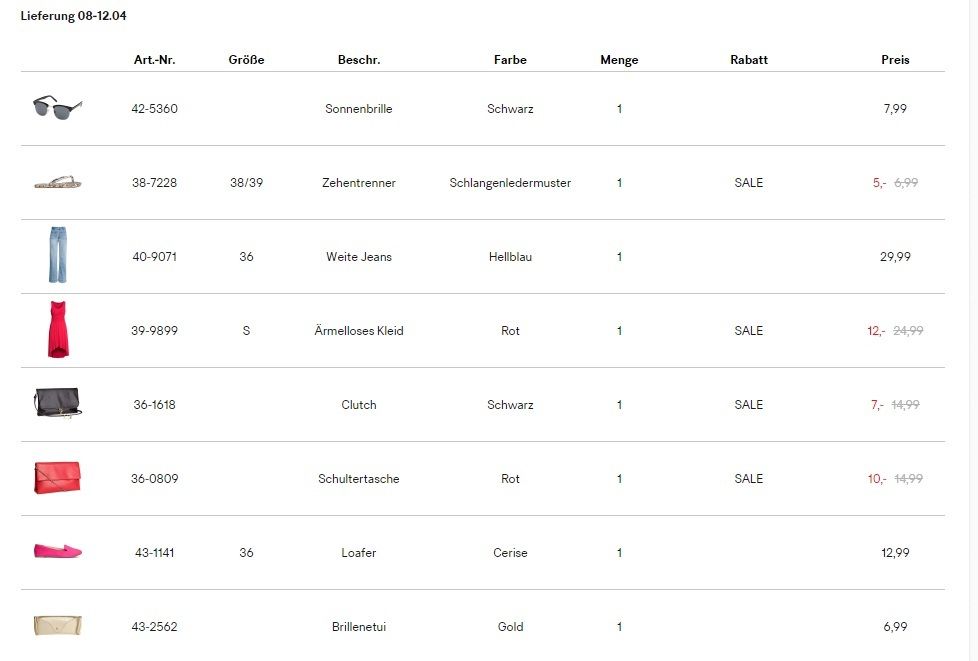Viewport: 978px width, 661px height.
Task: Open the black clutch product image
Action: click(x=57, y=403)
